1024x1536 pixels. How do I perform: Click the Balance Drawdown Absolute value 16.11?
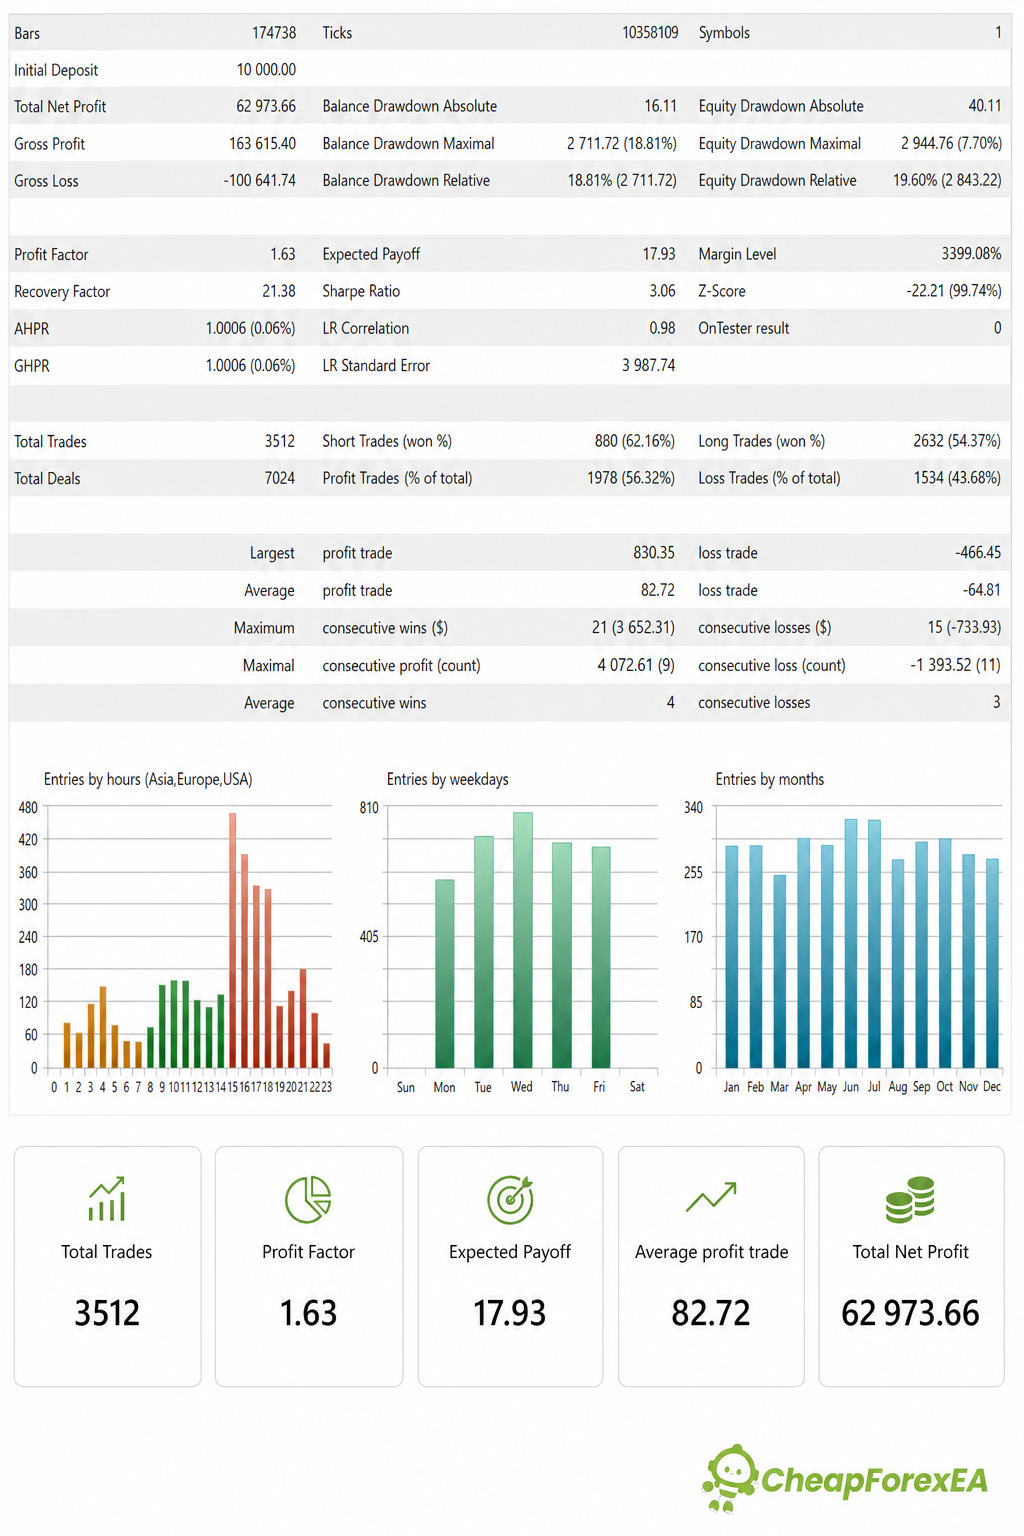(660, 106)
